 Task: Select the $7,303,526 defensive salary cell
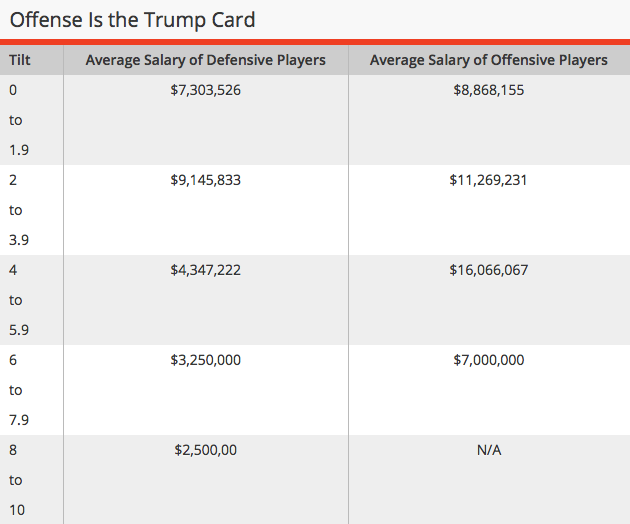[205, 90]
